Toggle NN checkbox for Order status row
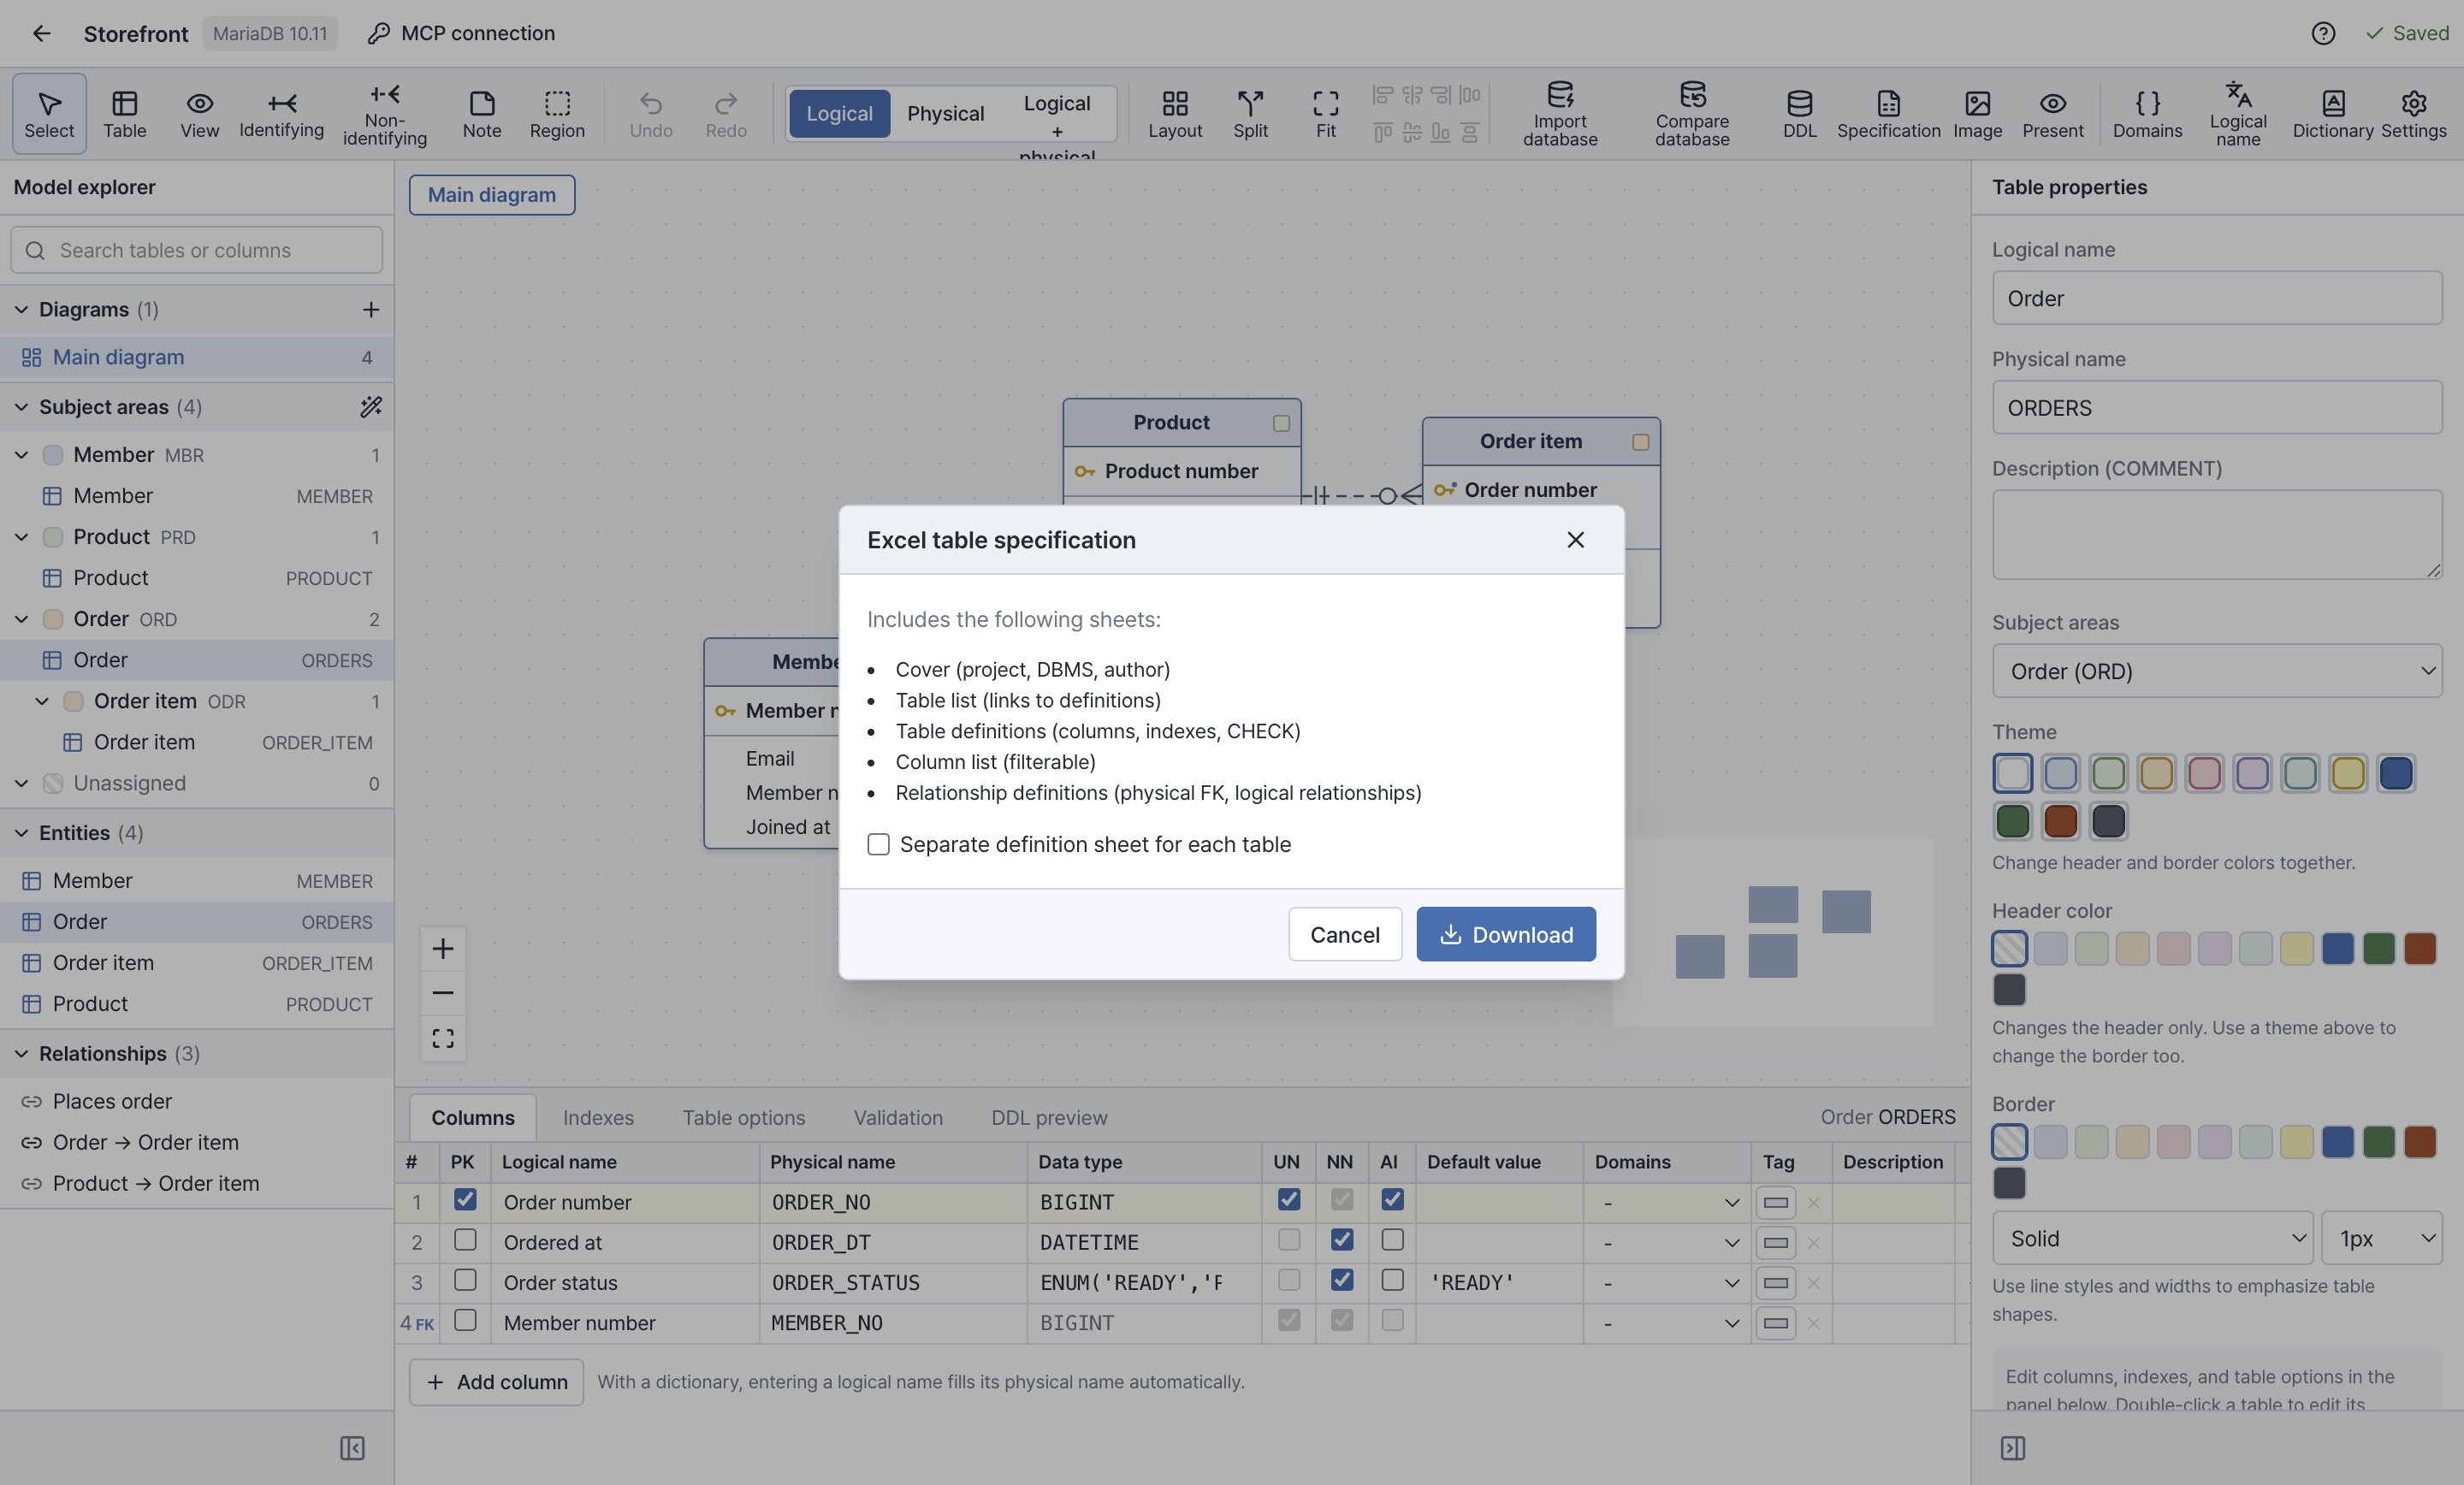2464x1485 pixels. (1342, 1279)
